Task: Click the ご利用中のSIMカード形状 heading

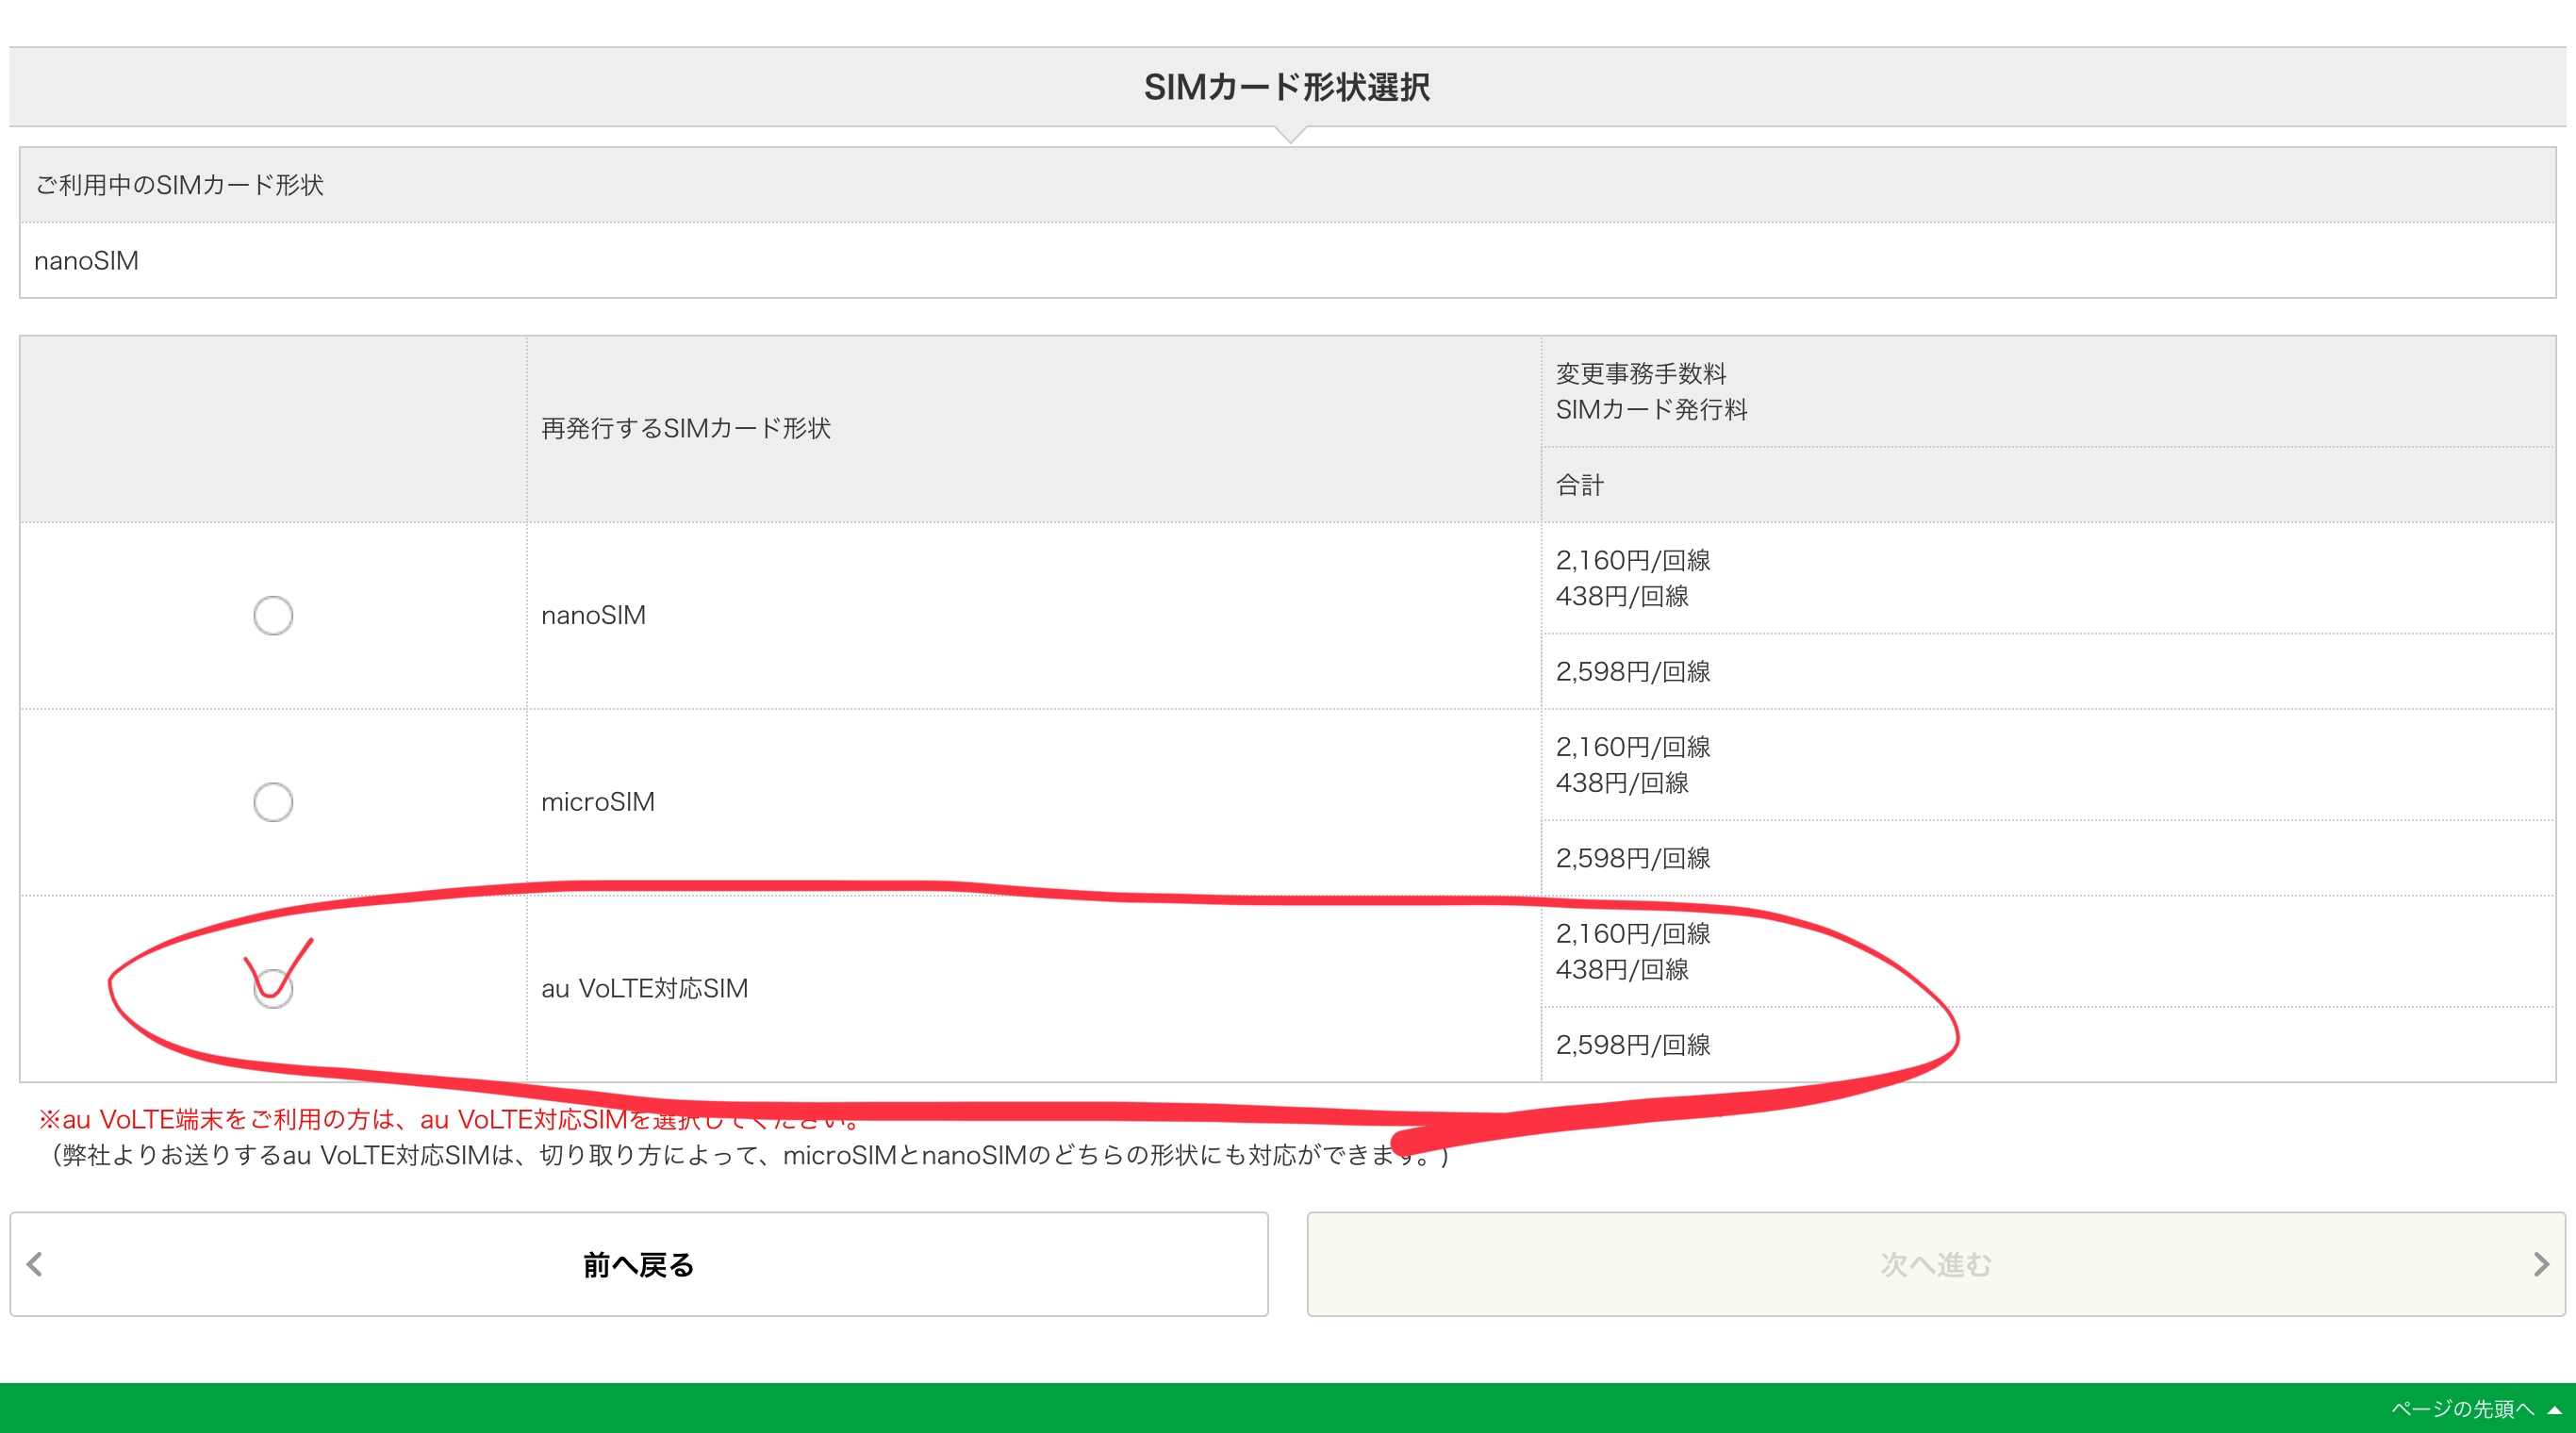Action: [179, 185]
